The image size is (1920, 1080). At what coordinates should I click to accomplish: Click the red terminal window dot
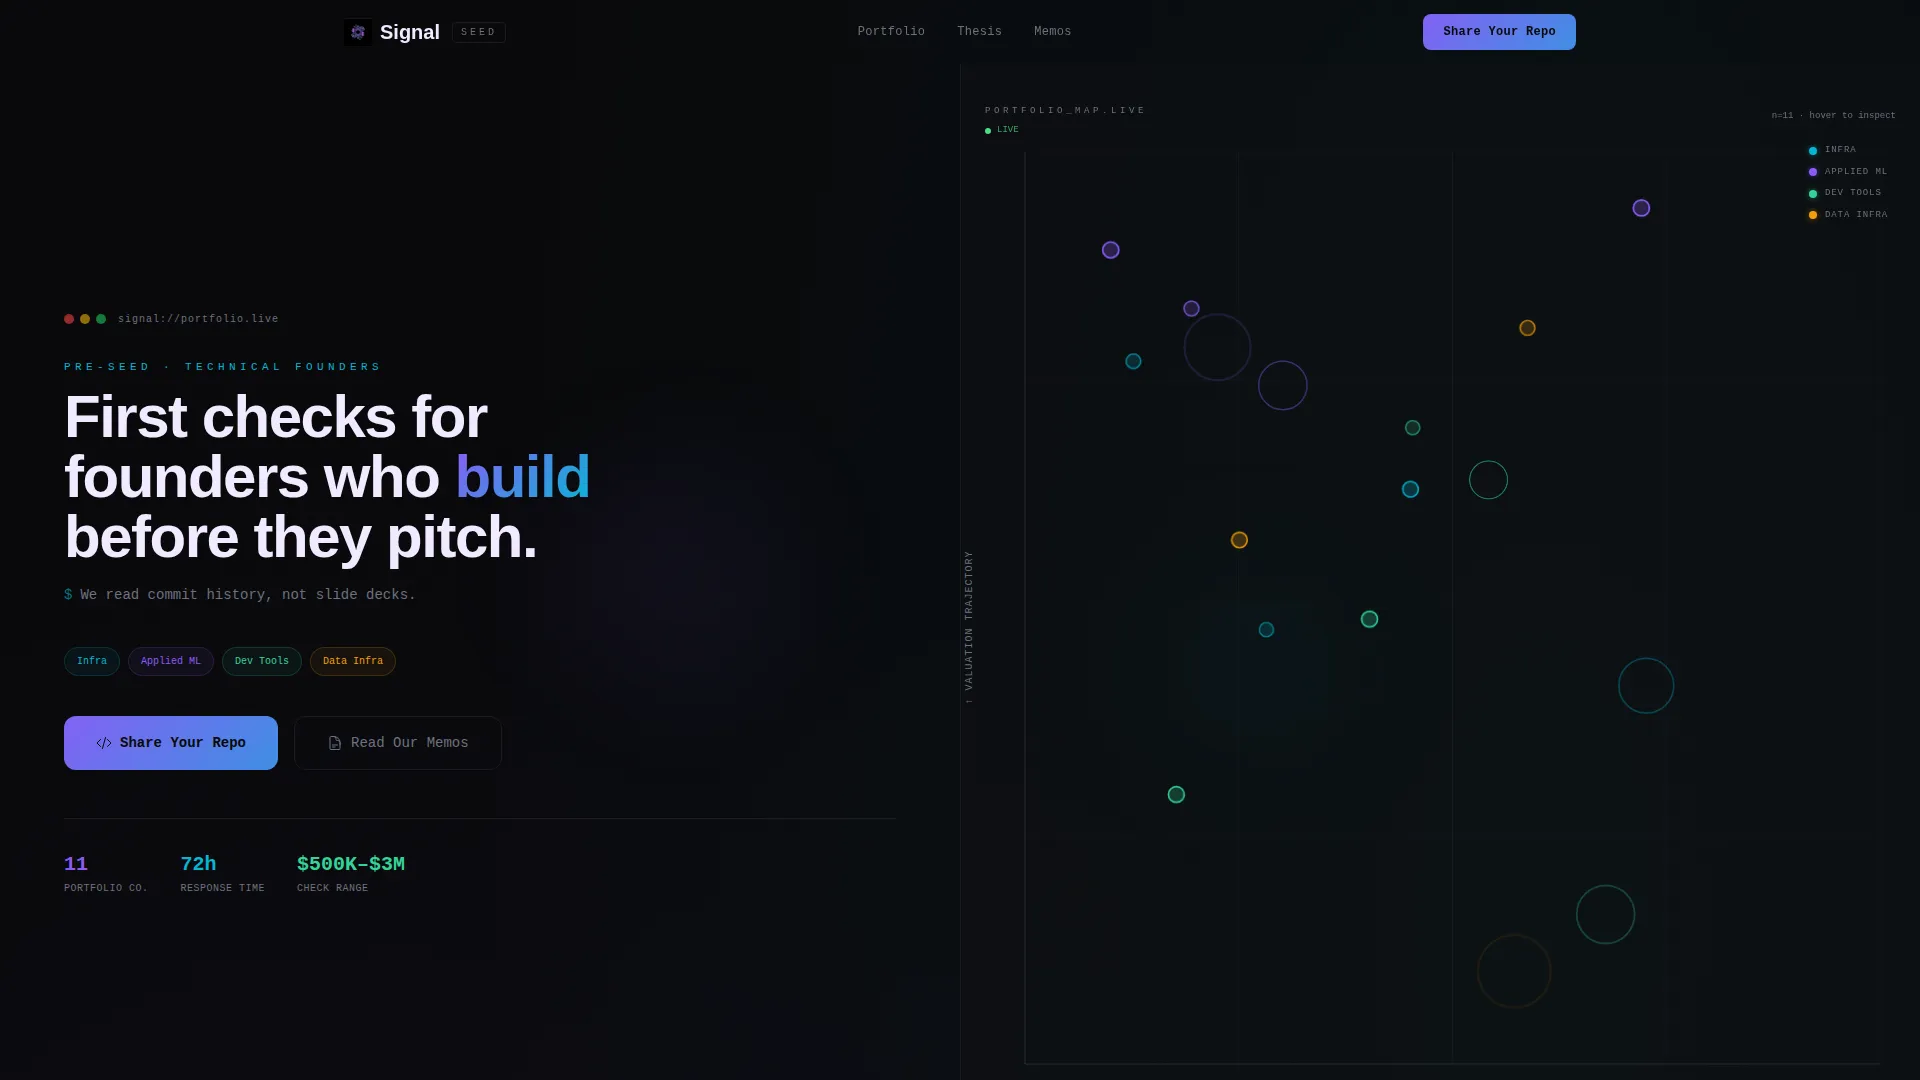coord(69,319)
